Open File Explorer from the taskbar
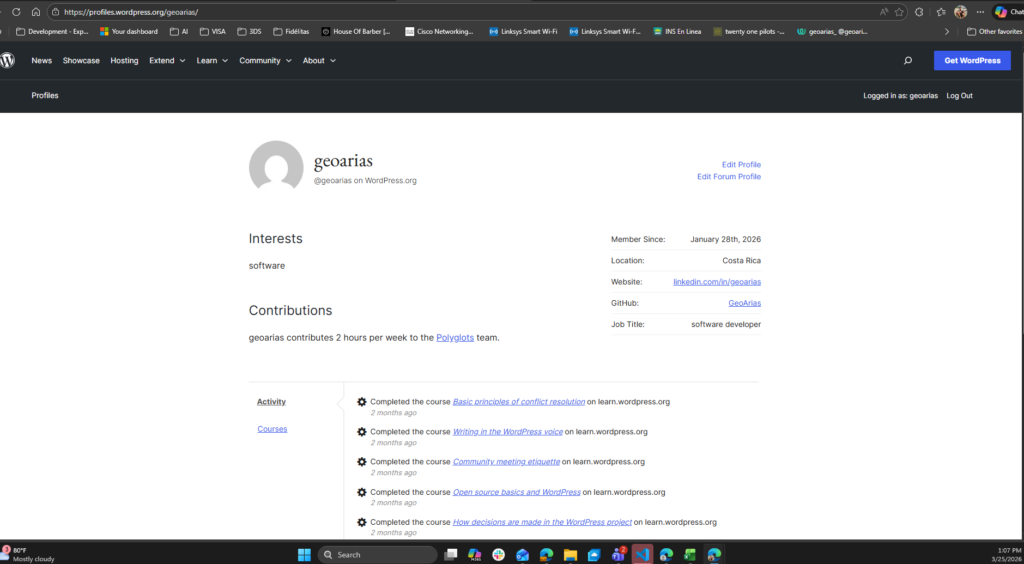 click(x=570, y=554)
